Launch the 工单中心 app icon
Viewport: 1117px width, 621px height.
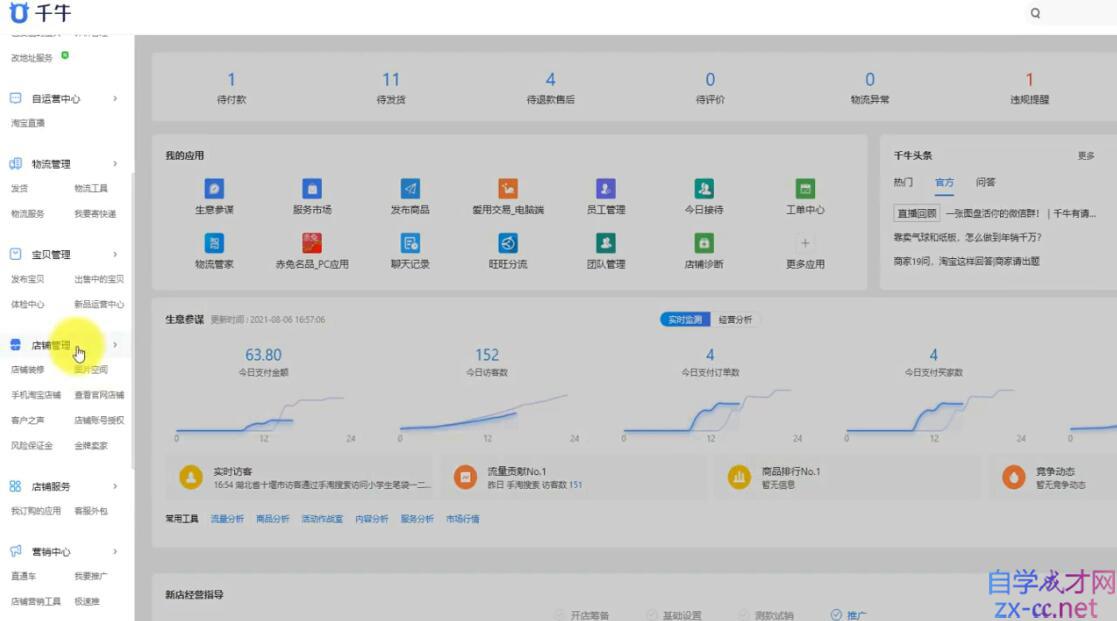pyautogui.click(x=805, y=189)
